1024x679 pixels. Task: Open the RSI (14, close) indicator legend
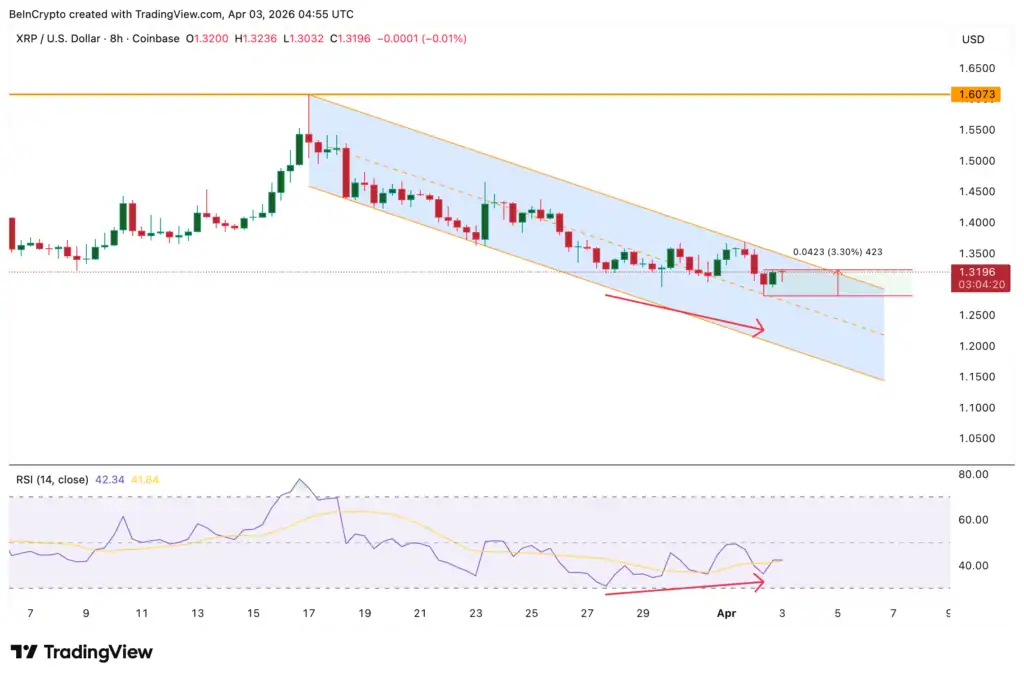click(x=51, y=480)
